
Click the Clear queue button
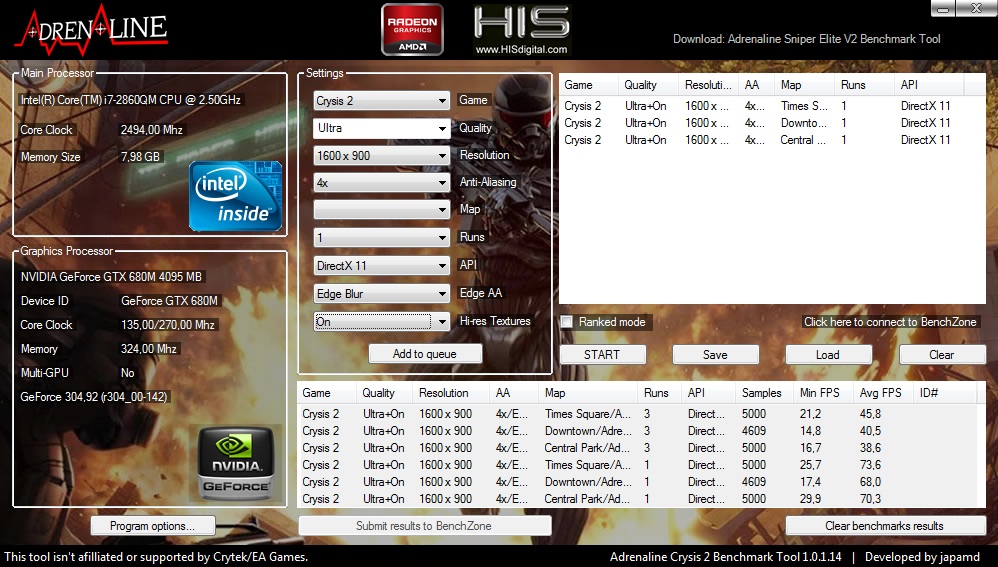(x=942, y=354)
